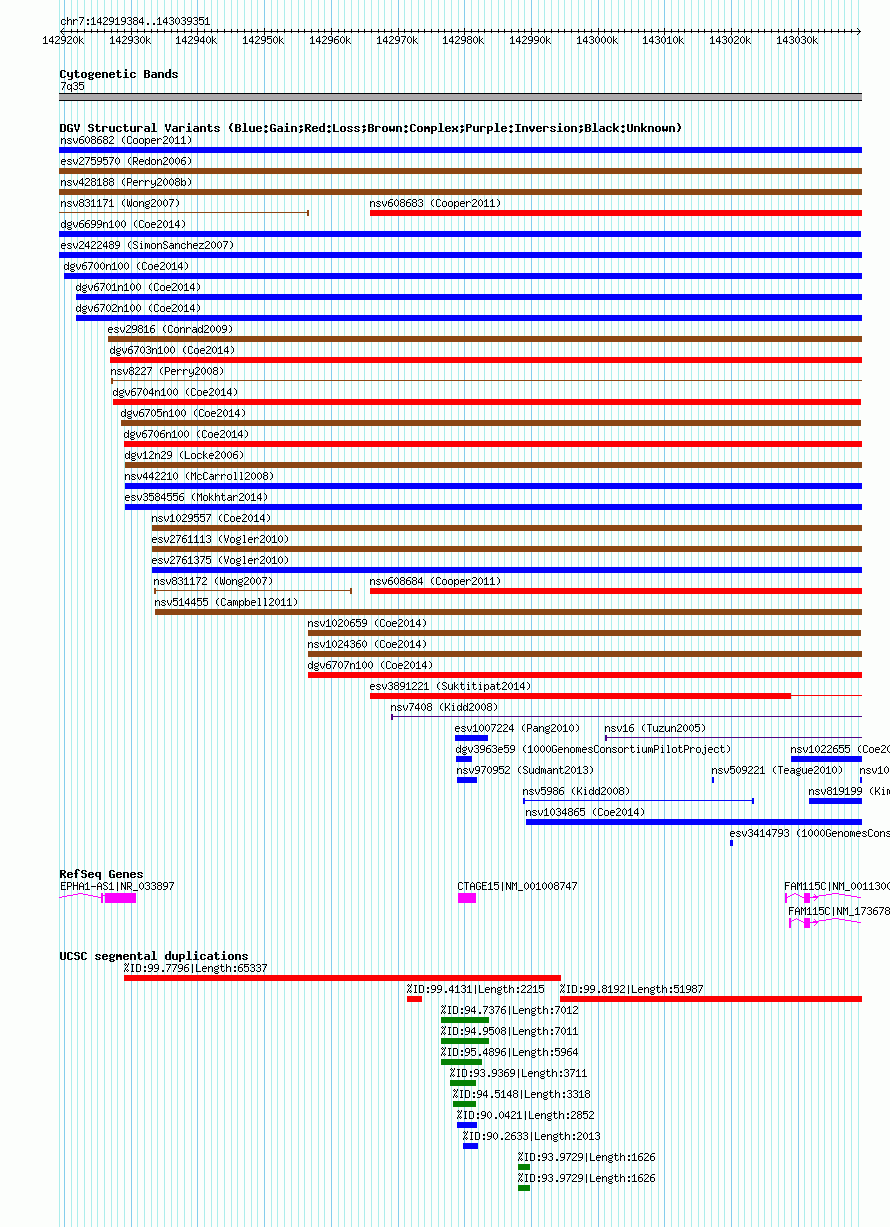Open variant nsv970952 (Sudmant2013) label
Image resolution: width=890 pixels, height=1227 pixels.
click(x=526, y=770)
